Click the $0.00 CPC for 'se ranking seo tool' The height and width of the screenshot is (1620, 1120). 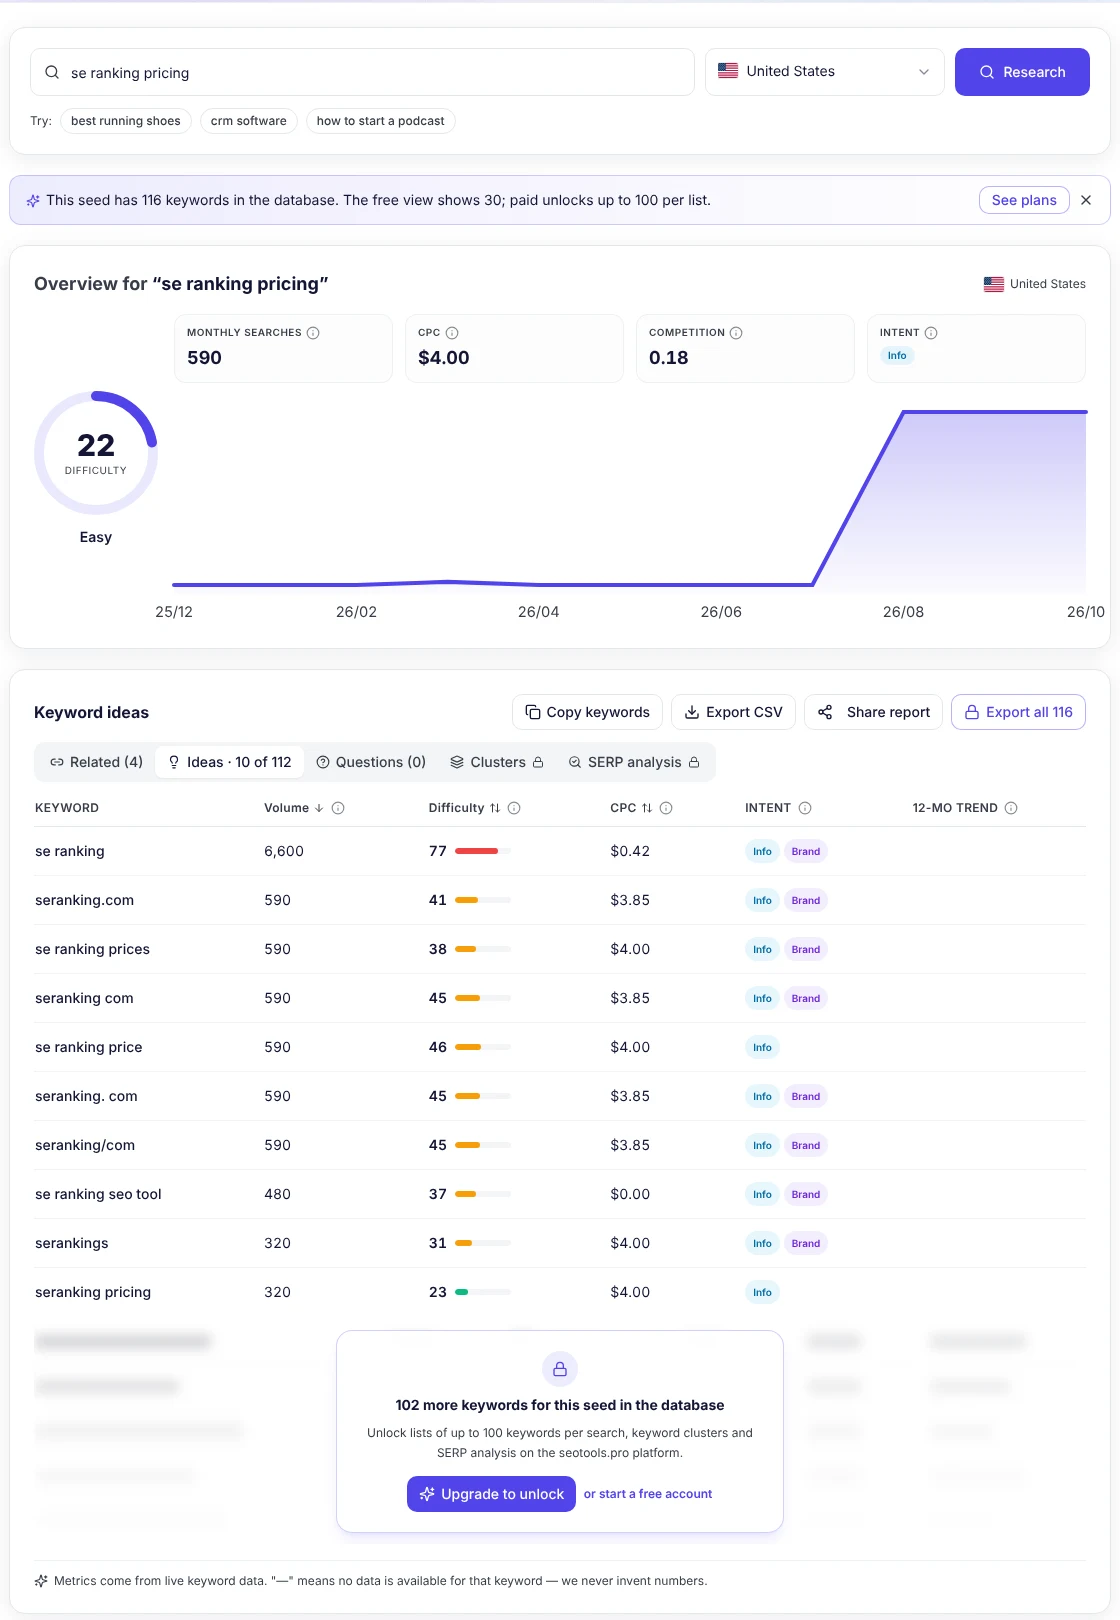point(630,1194)
